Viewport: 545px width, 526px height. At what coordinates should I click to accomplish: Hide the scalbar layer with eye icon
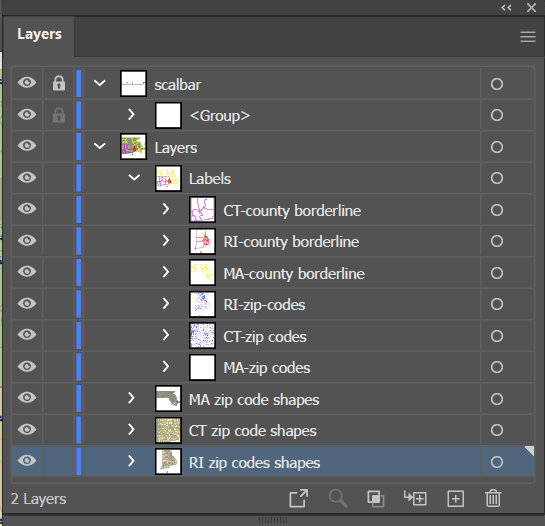(27, 83)
